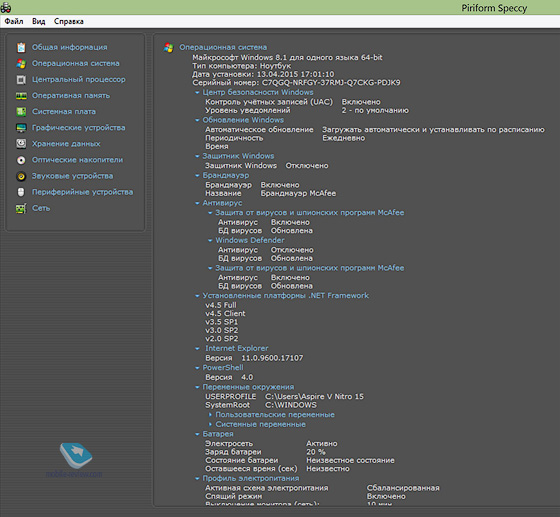Open the Графические устройства section
The height and width of the screenshot is (517, 560).
pyautogui.click(x=79, y=128)
